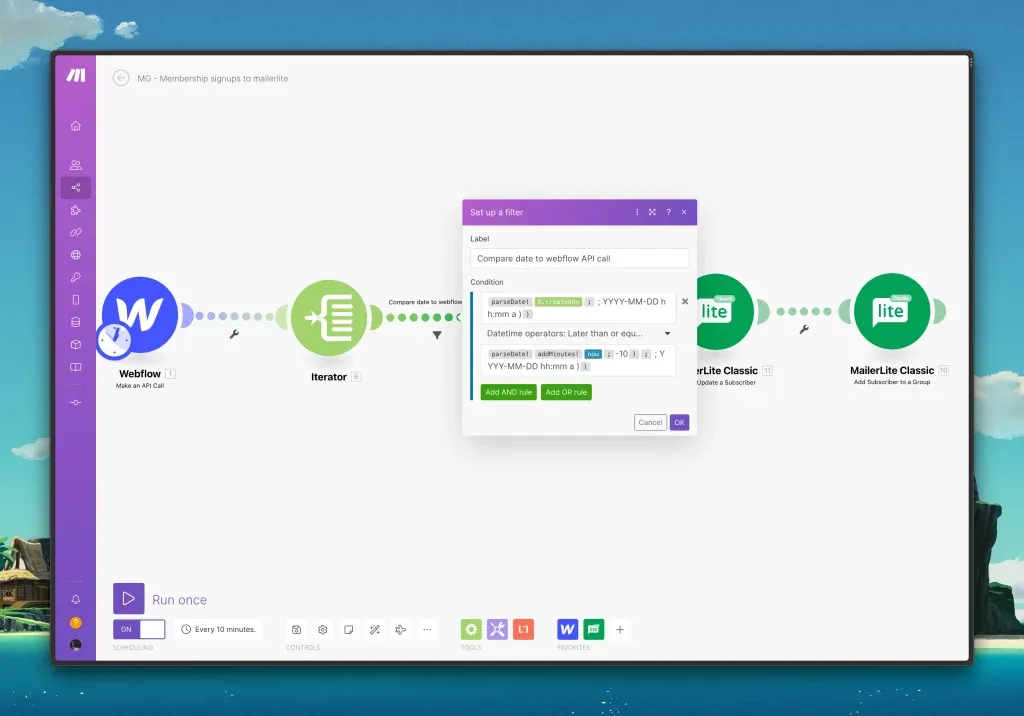Viewport: 1024px width, 716px height.
Task: Click the first condition parseDate field
Action: 578,308
